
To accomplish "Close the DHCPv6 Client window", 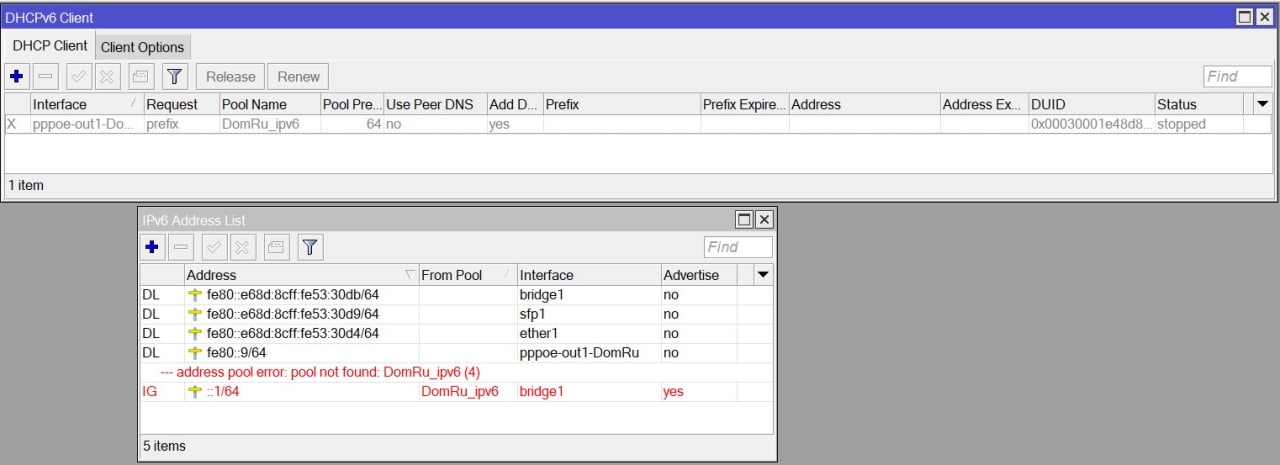I will pyautogui.click(x=1264, y=16).
